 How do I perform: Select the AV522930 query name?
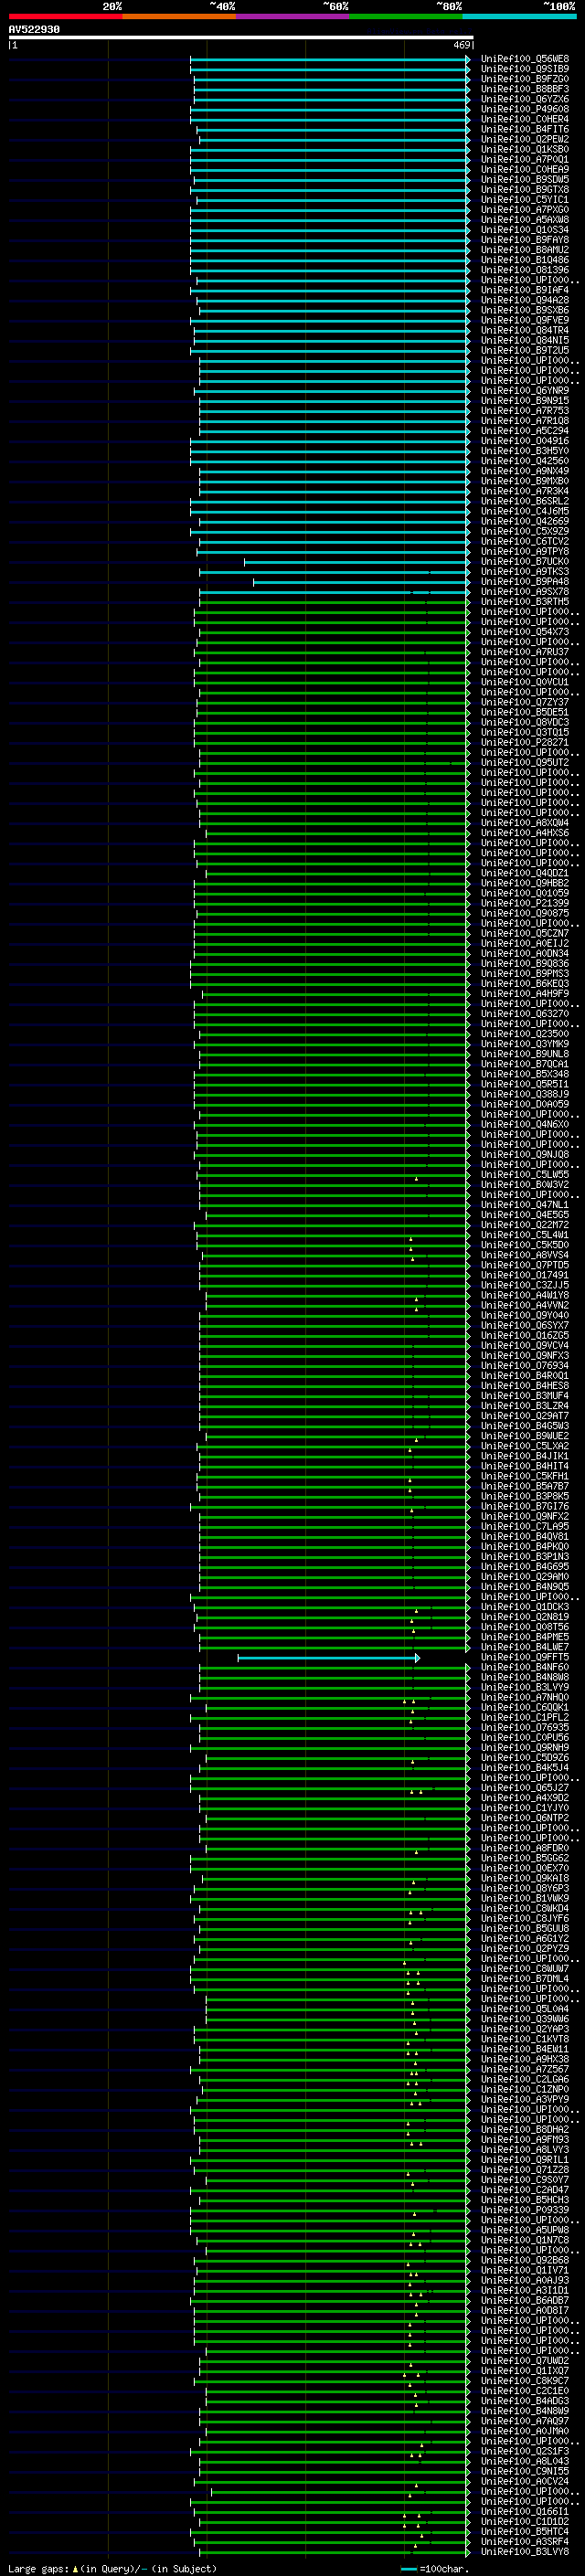click(x=34, y=30)
